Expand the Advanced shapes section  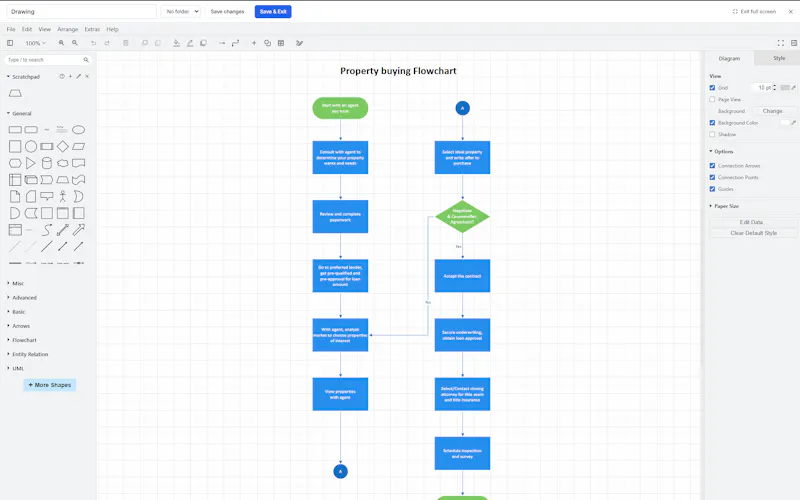(21, 297)
